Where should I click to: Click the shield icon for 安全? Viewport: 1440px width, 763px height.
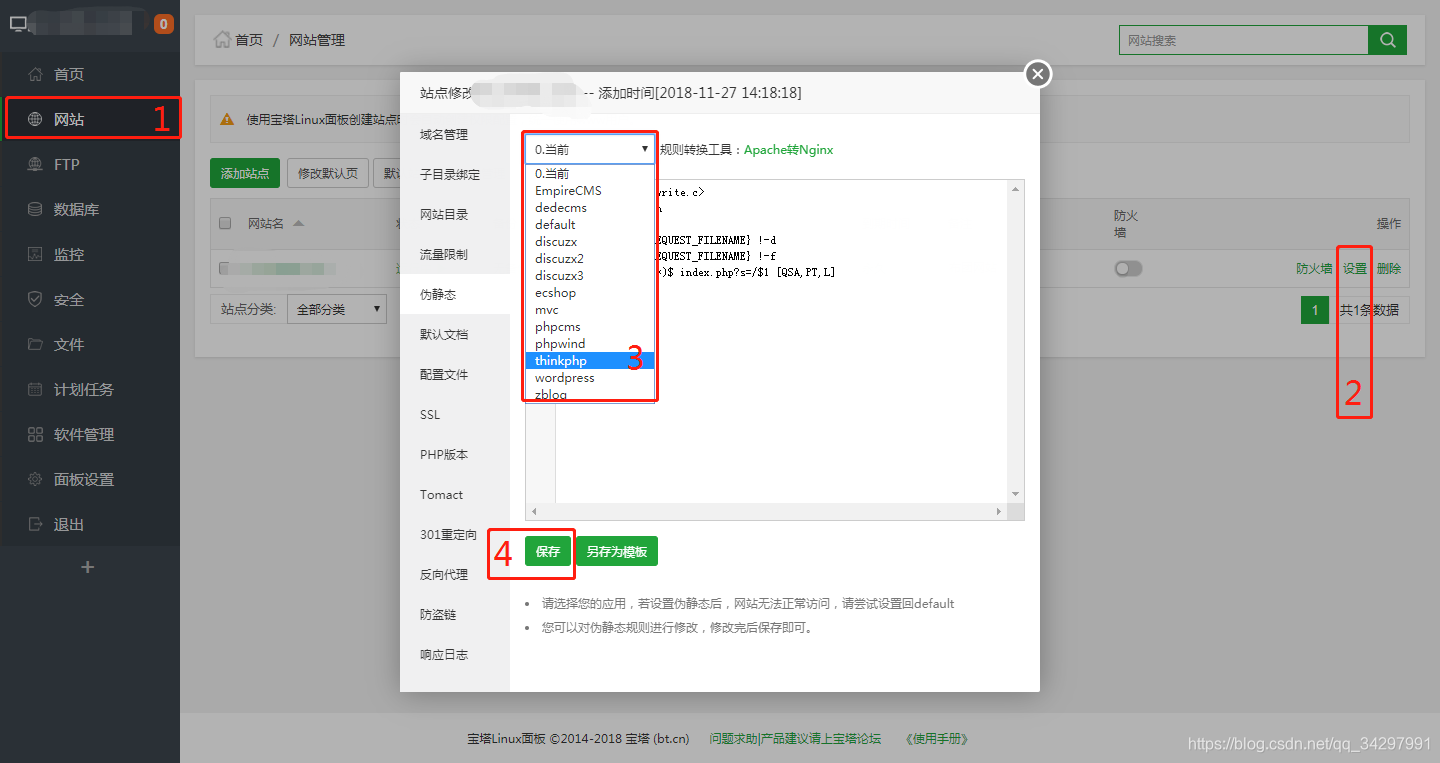coord(35,299)
